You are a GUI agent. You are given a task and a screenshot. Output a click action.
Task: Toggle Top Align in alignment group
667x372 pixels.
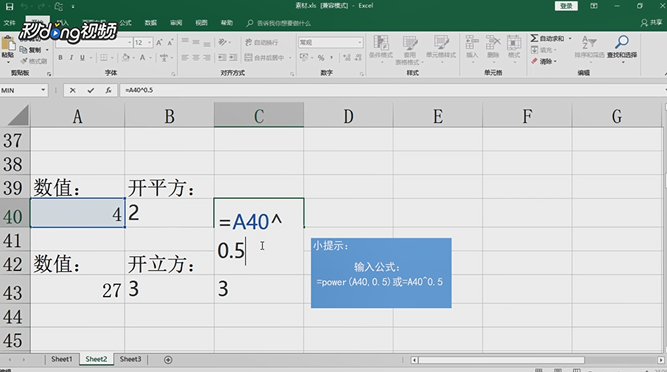[x=185, y=42]
